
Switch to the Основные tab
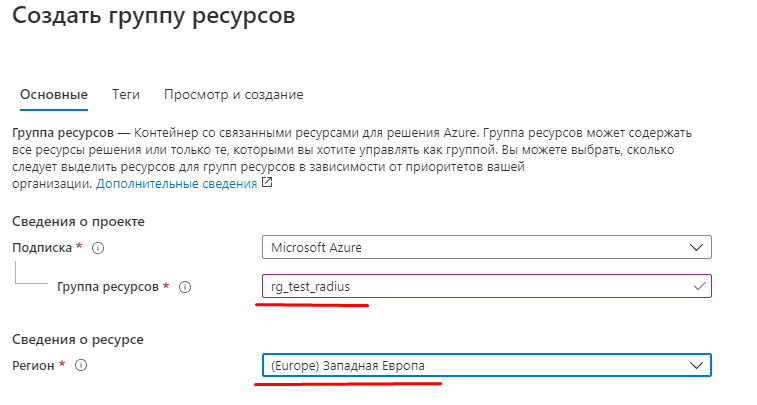click(53, 94)
